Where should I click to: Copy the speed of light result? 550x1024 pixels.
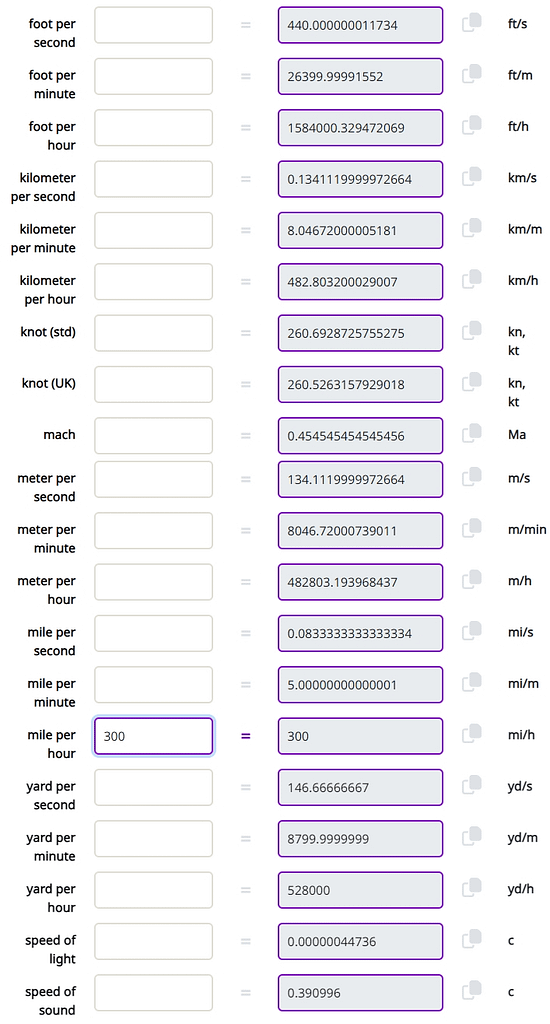pos(472,939)
